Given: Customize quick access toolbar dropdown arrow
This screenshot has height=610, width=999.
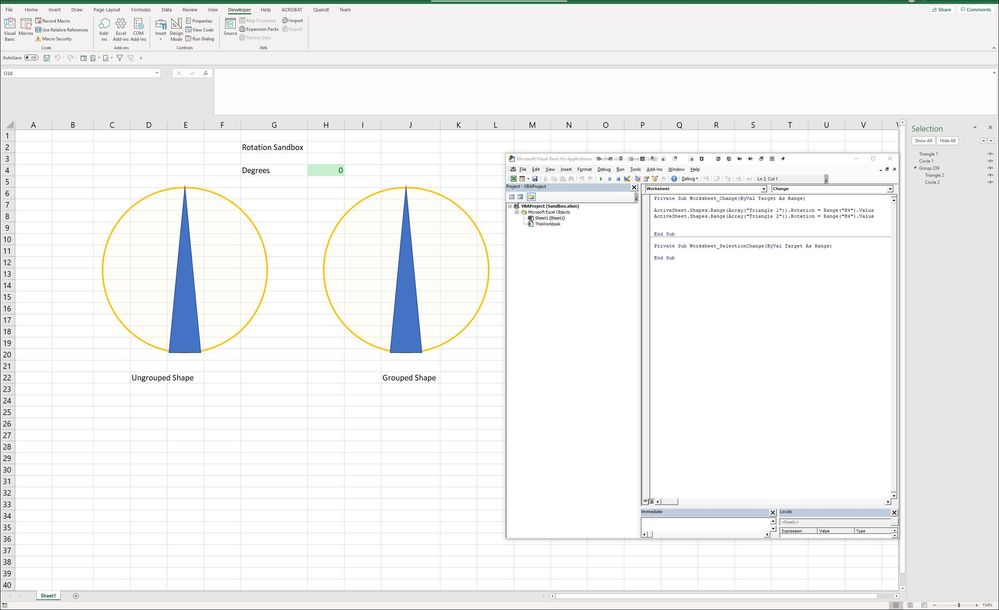Looking at the screenshot, I should coord(141,58).
